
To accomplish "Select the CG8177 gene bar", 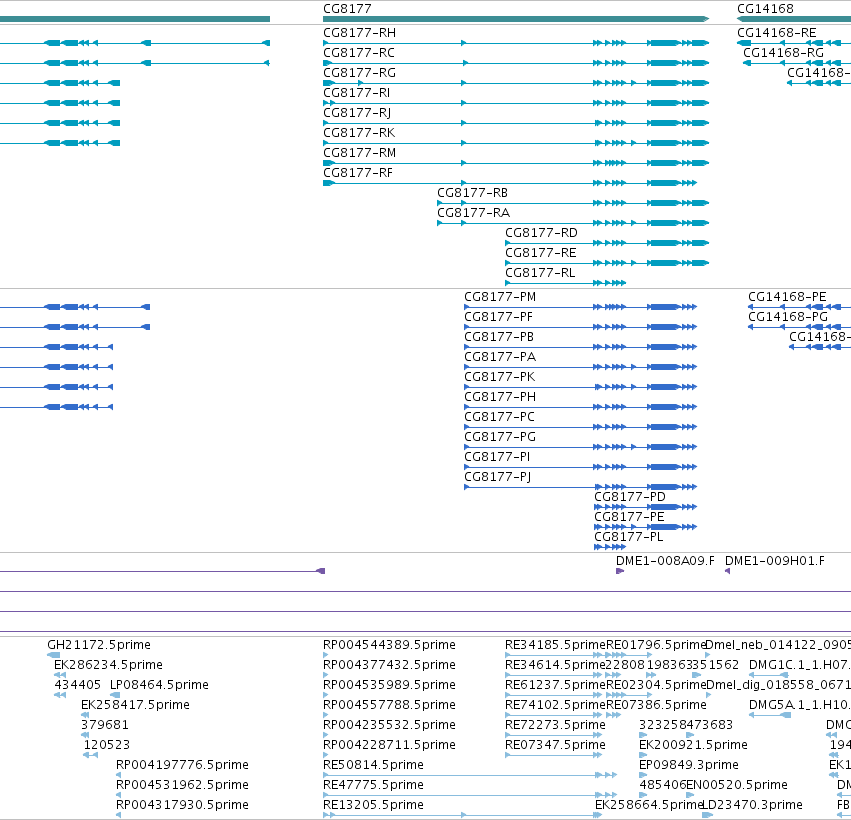I will [516, 19].
